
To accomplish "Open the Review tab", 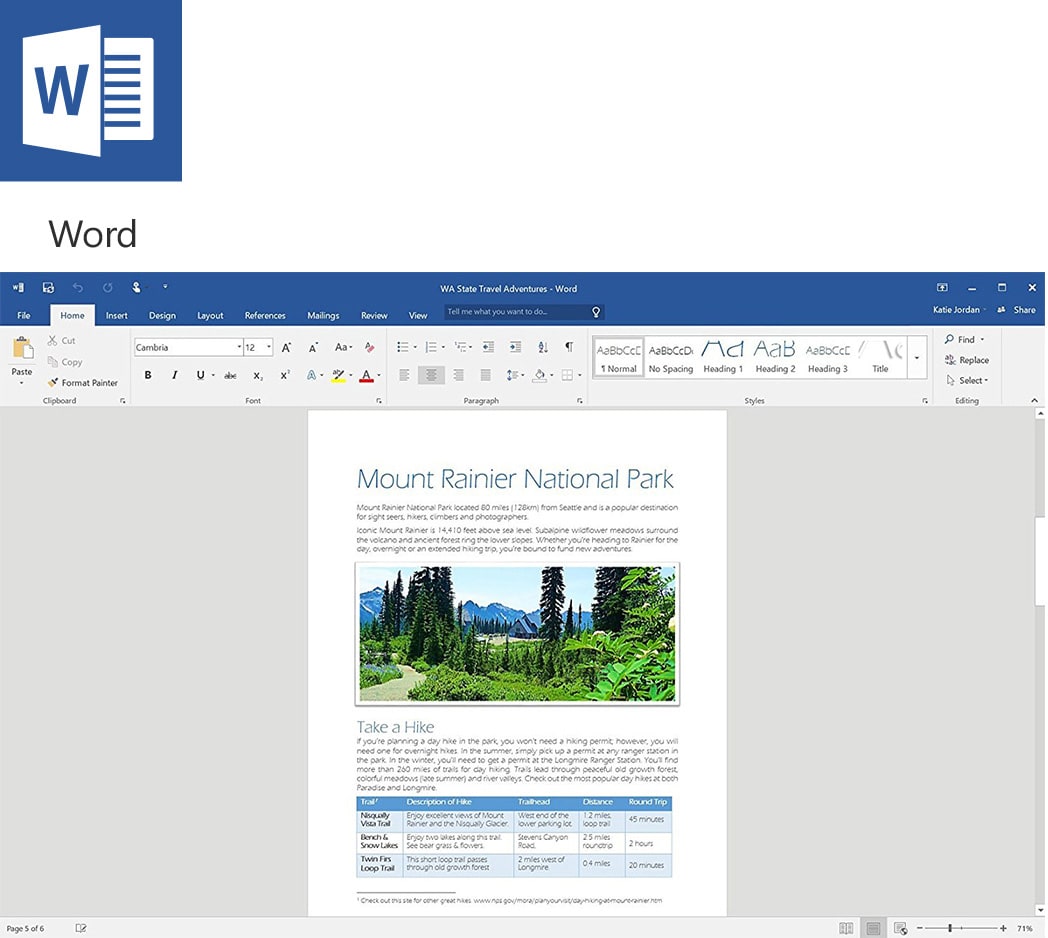I will (x=374, y=316).
